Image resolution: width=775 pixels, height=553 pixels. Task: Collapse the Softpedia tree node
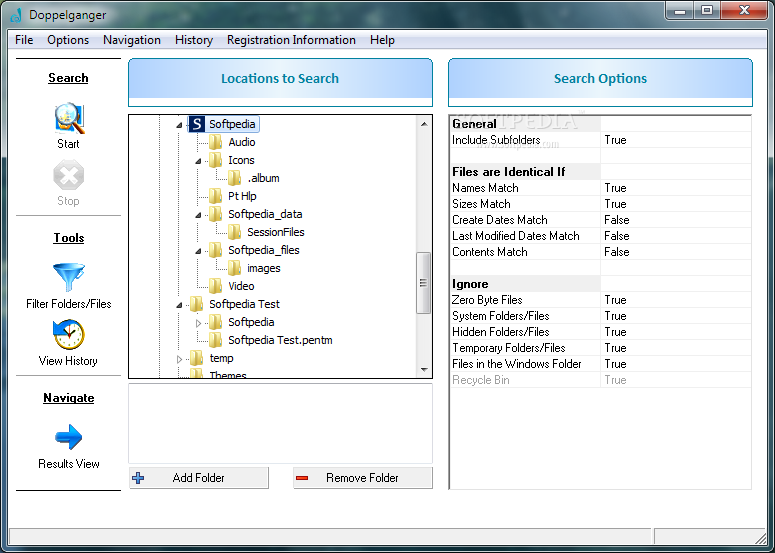coord(179,125)
